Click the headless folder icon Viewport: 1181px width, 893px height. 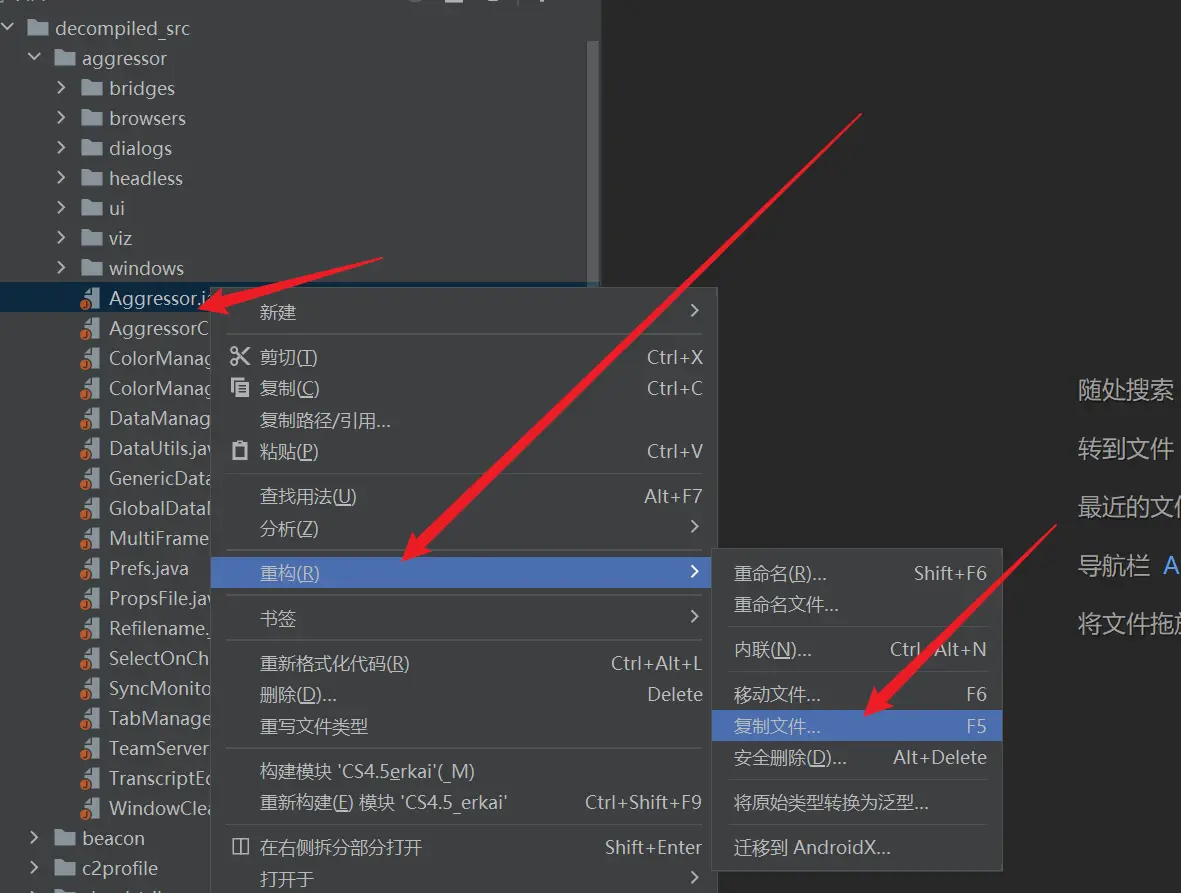[92, 178]
